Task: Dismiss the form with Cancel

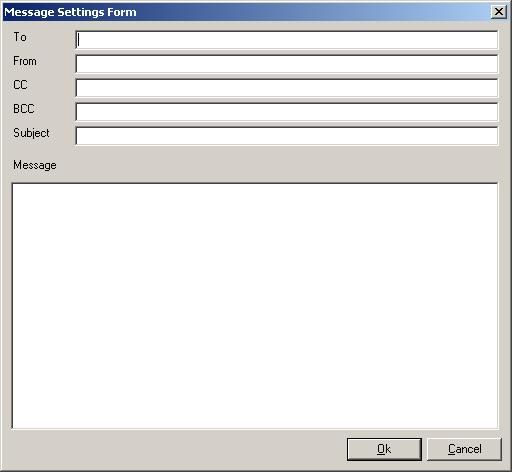Action: pos(464,449)
